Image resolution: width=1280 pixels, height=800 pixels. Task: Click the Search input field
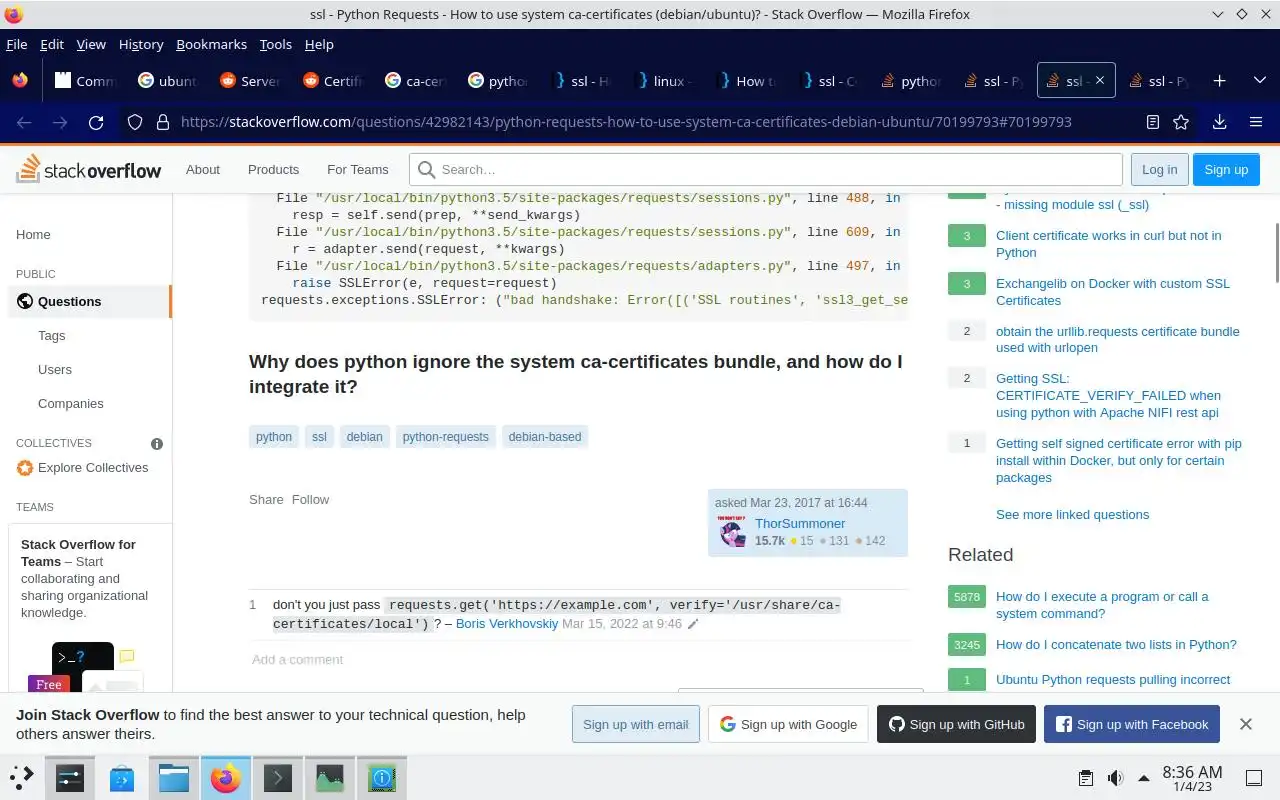coord(766,169)
